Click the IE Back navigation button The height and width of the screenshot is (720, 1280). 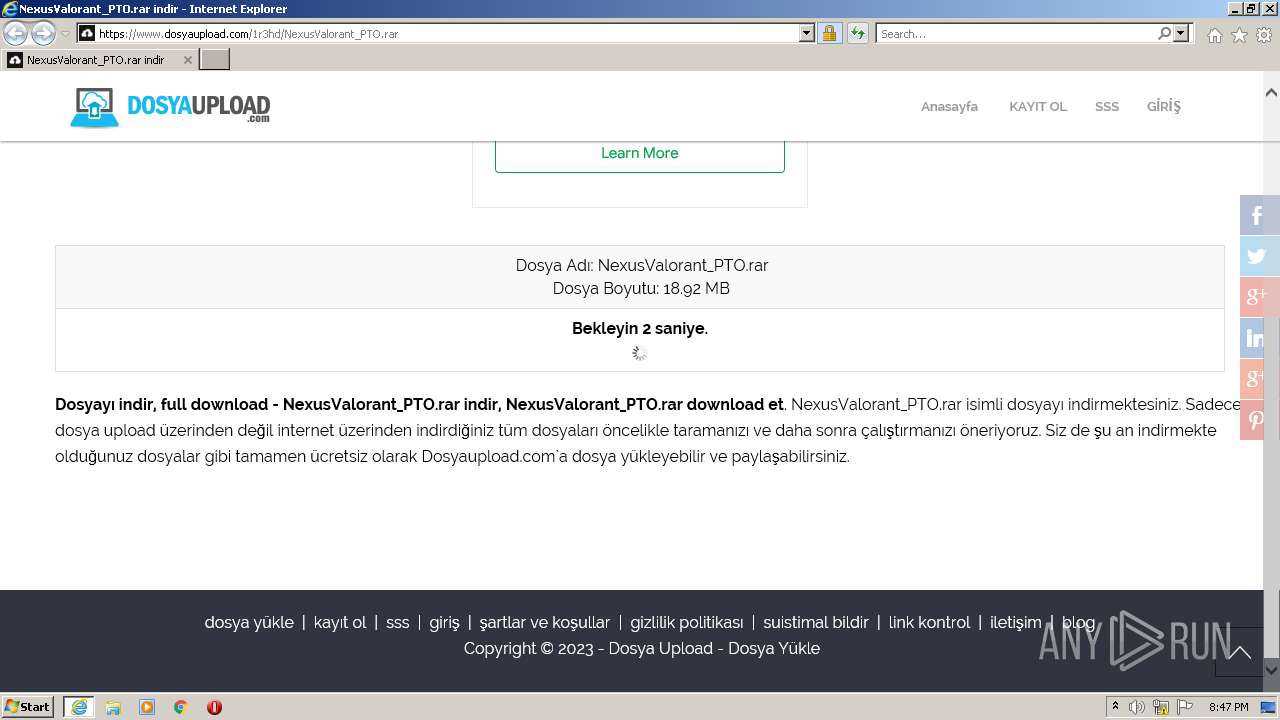pos(15,34)
